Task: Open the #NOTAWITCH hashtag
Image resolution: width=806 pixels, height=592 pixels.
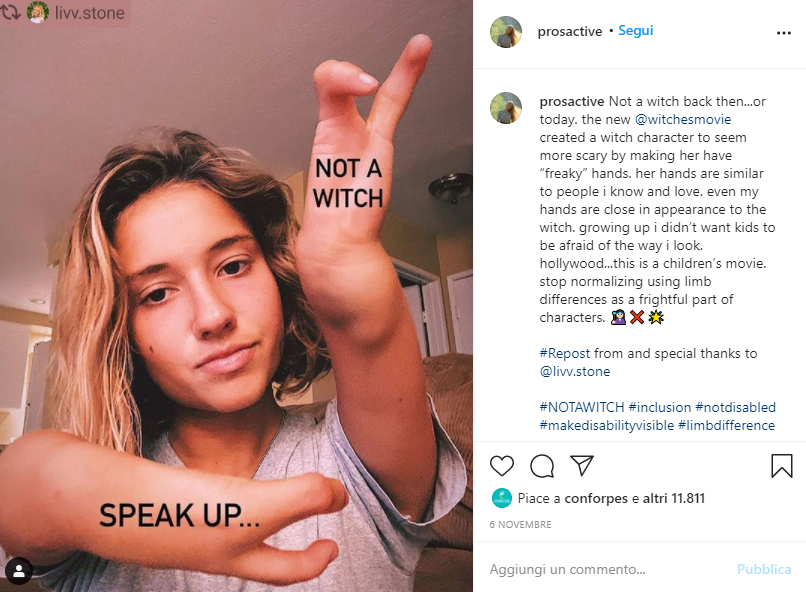Action: 581,408
